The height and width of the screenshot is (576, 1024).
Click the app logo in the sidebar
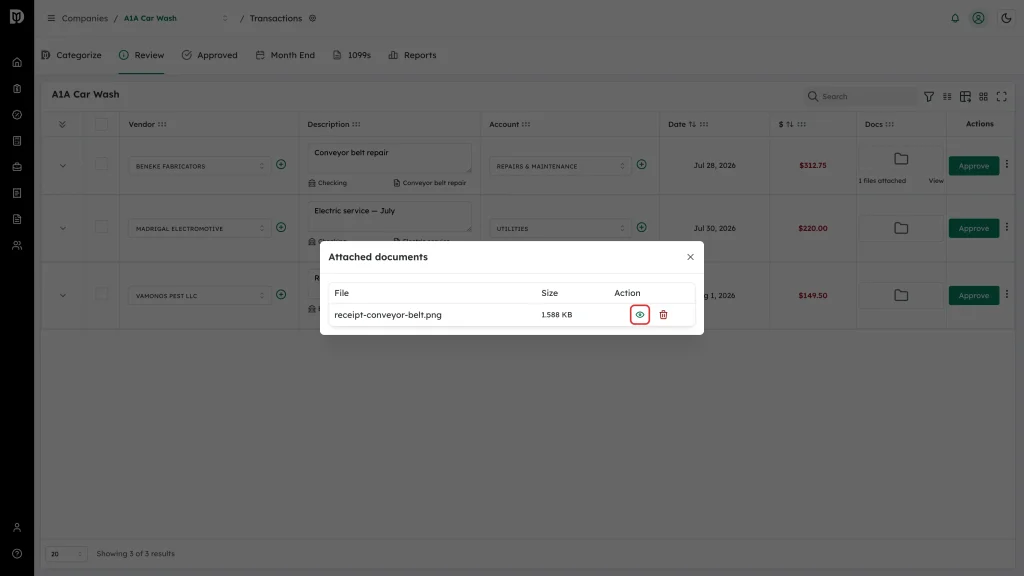coord(17,16)
